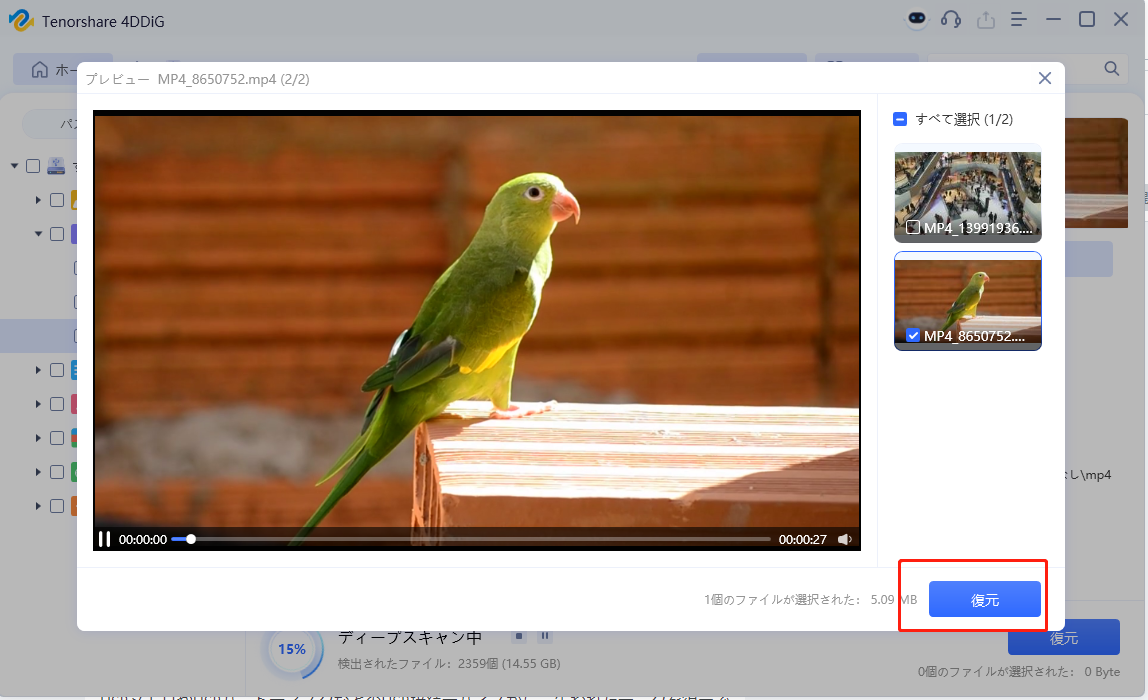The width and height of the screenshot is (1148, 700).
Task: Click the 00:00:27 duration text
Action: (802, 540)
